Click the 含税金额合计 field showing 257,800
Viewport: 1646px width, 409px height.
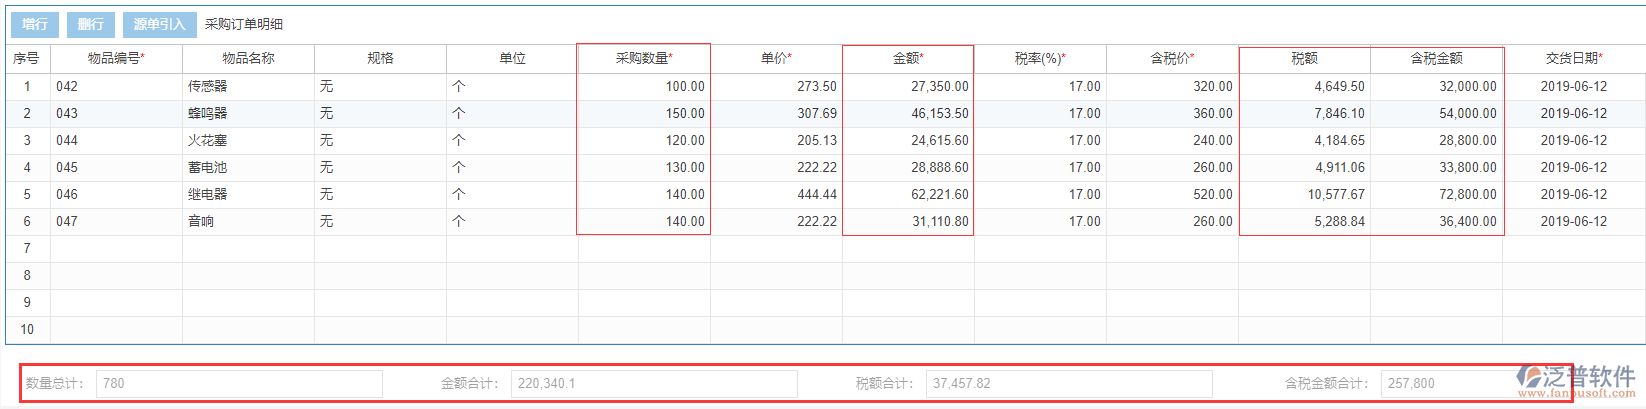click(1450, 383)
